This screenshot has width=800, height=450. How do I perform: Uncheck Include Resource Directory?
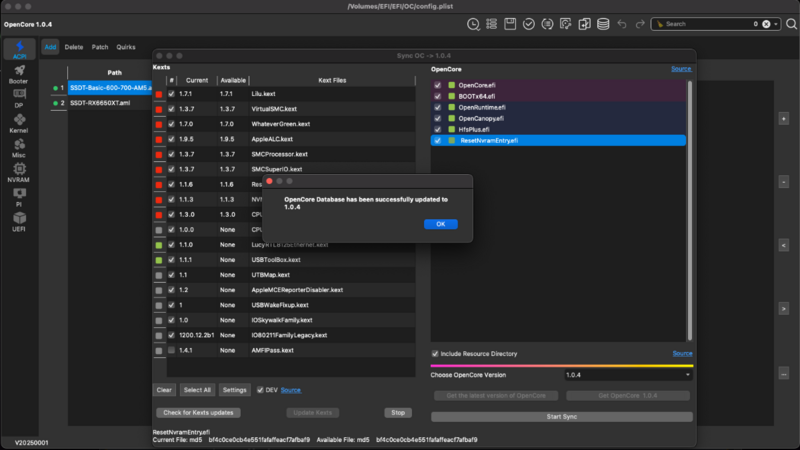click(x=435, y=354)
